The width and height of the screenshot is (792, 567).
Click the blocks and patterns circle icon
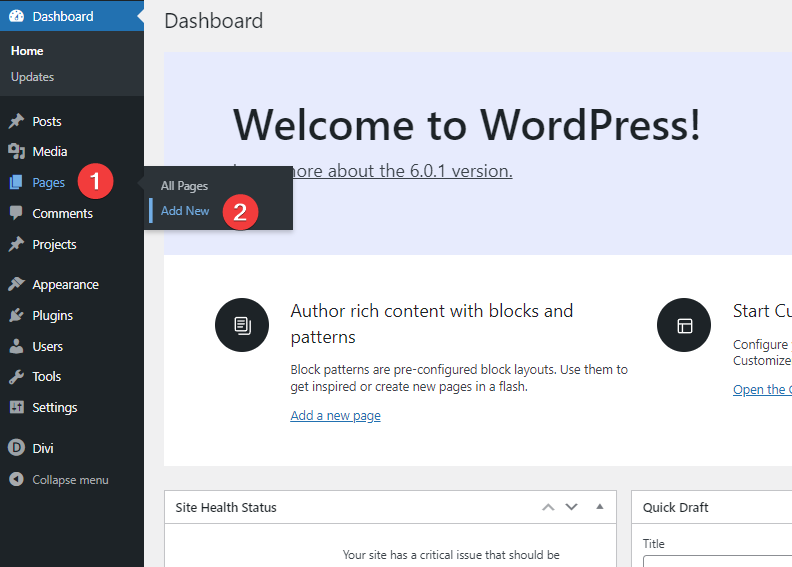pyautogui.click(x=242, y=325)
